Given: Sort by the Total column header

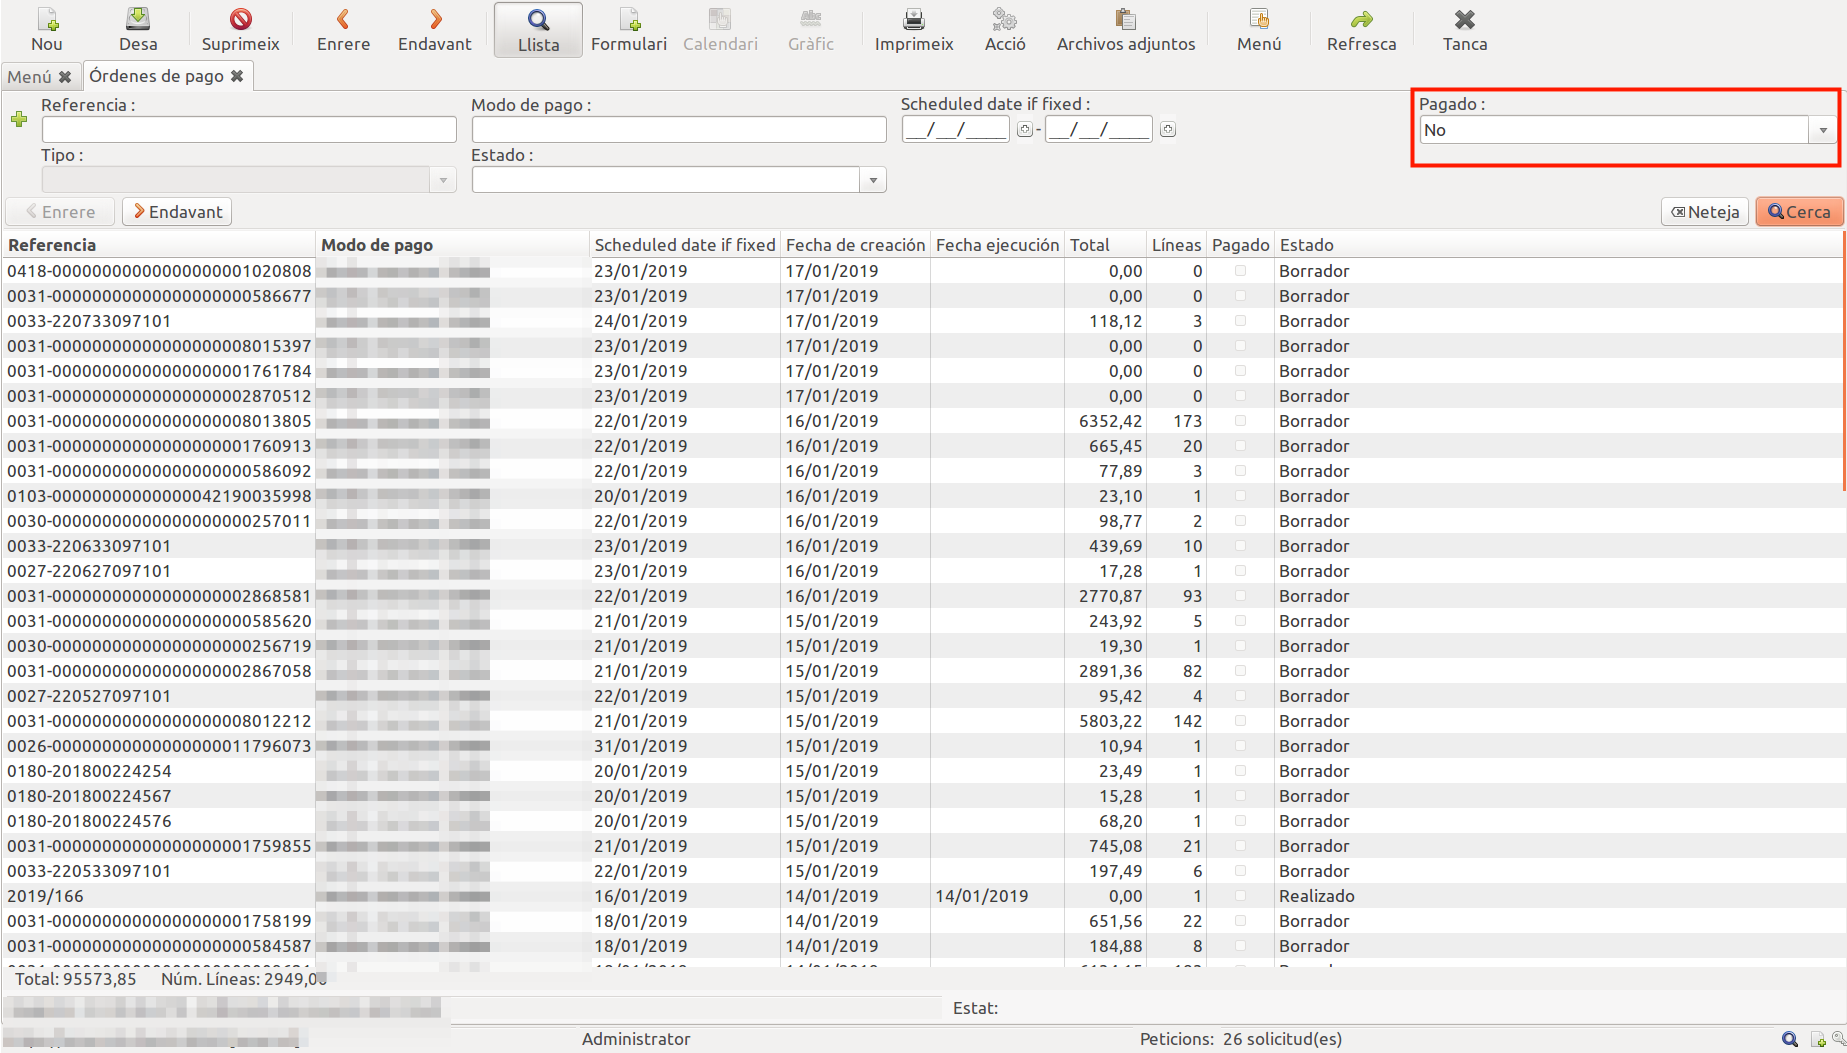Looking at the screenshot, I should (x=1104, y=245).
